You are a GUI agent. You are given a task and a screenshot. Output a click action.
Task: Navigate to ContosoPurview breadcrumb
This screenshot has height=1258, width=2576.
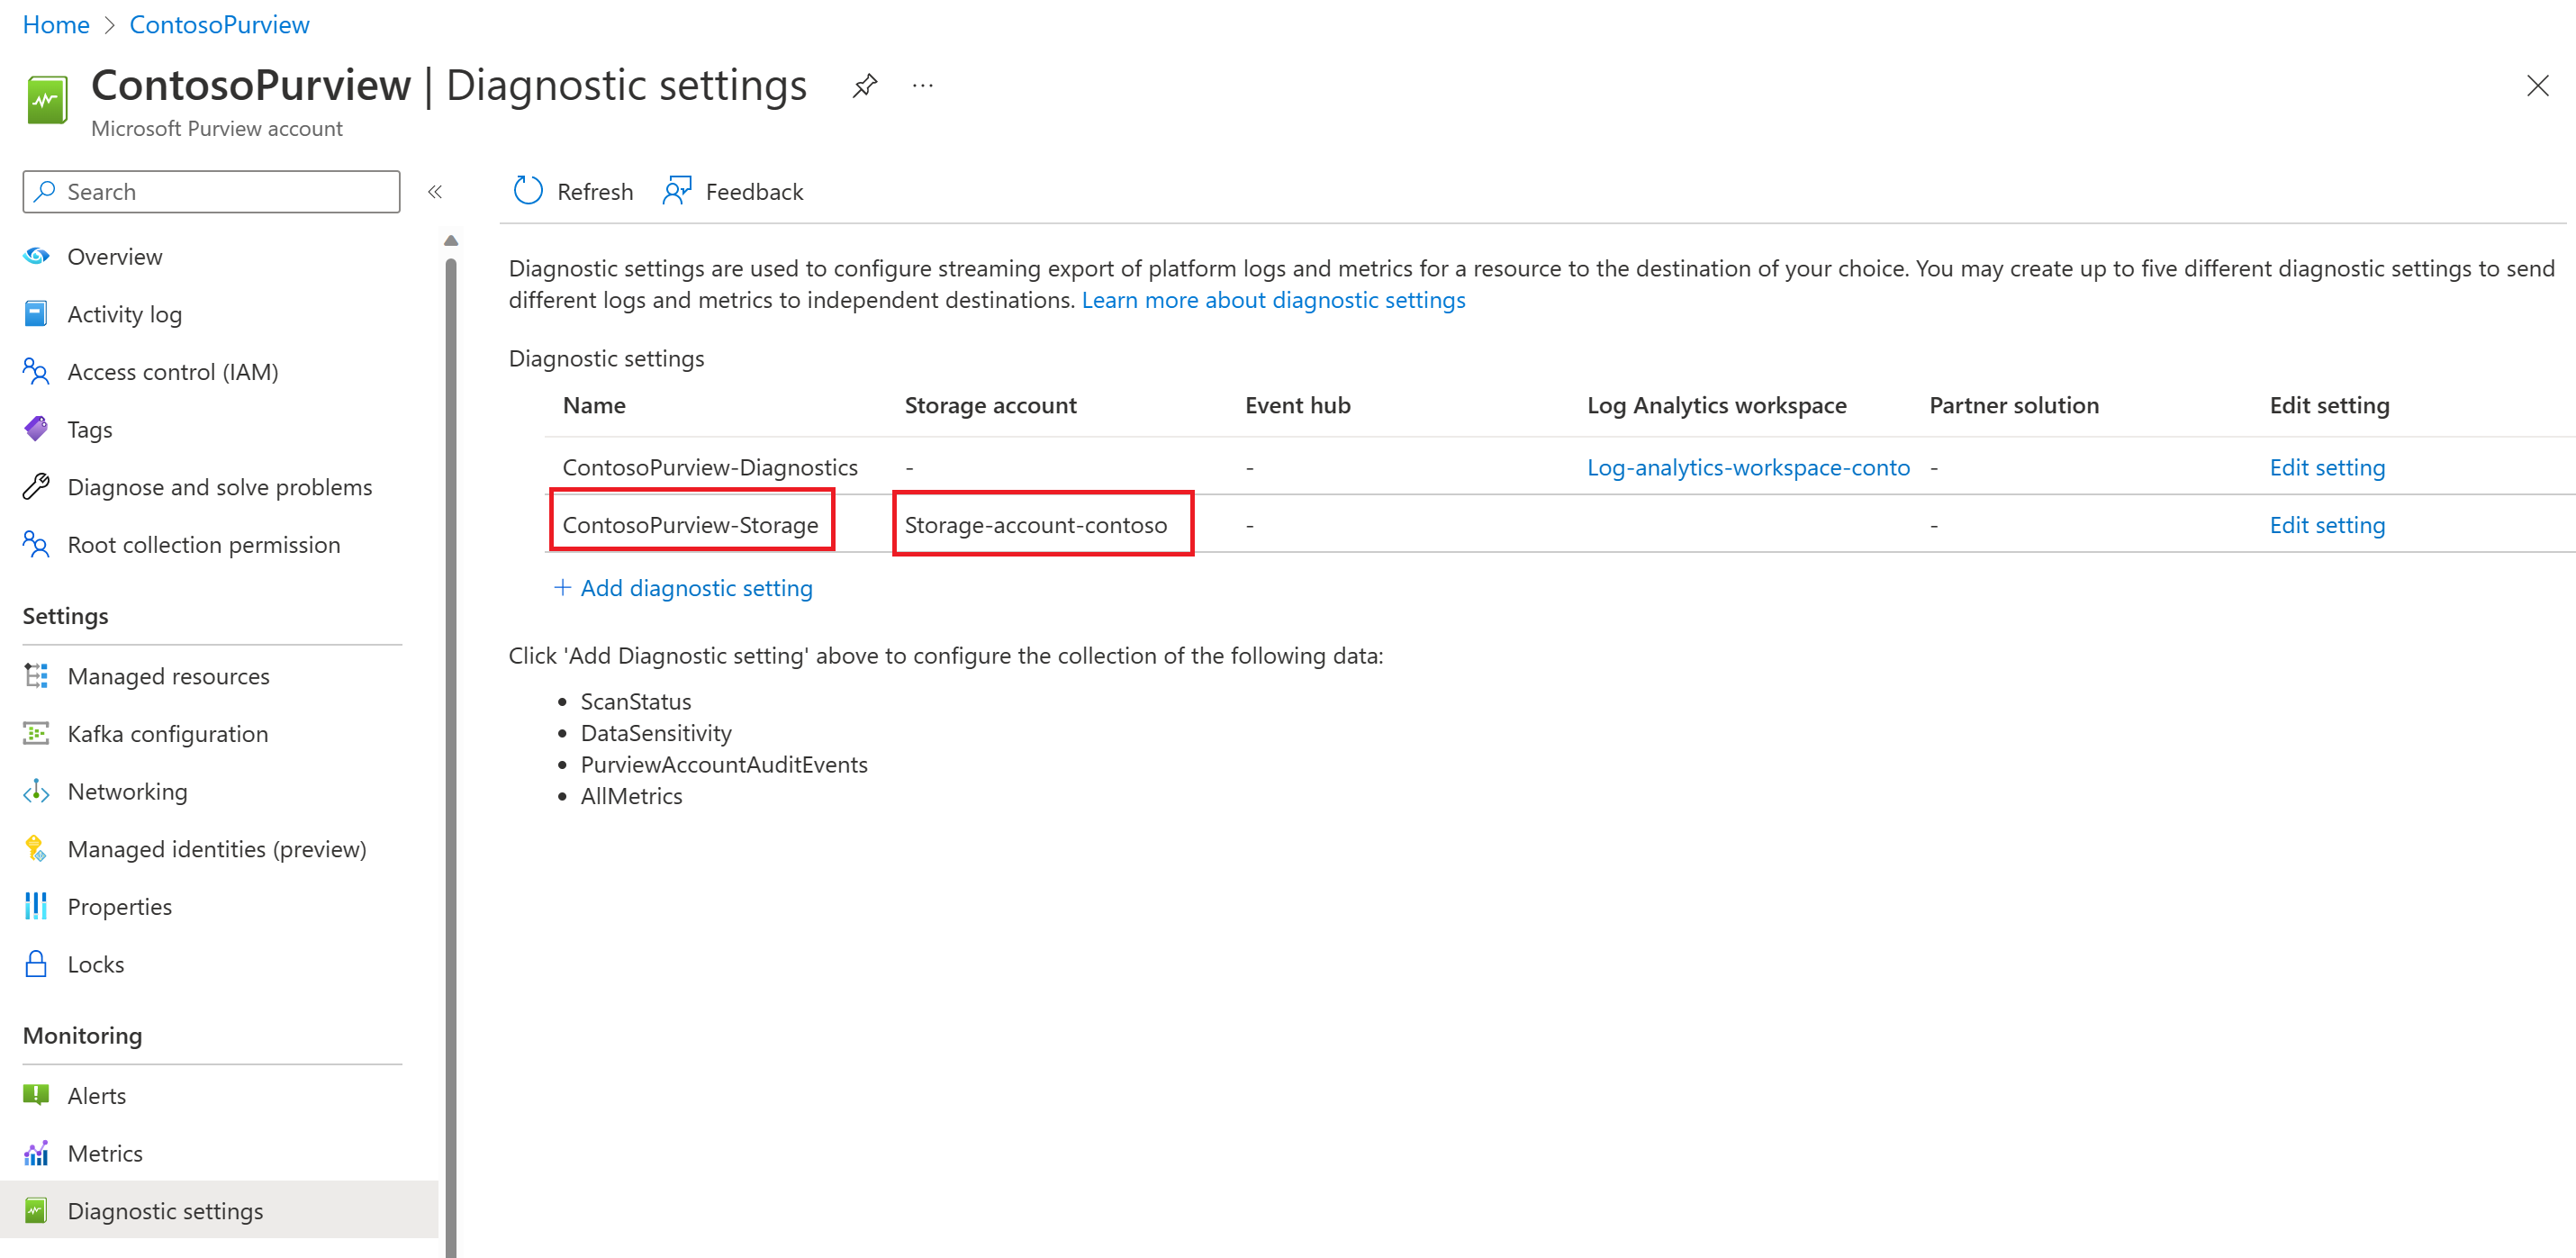pos(219,24)
